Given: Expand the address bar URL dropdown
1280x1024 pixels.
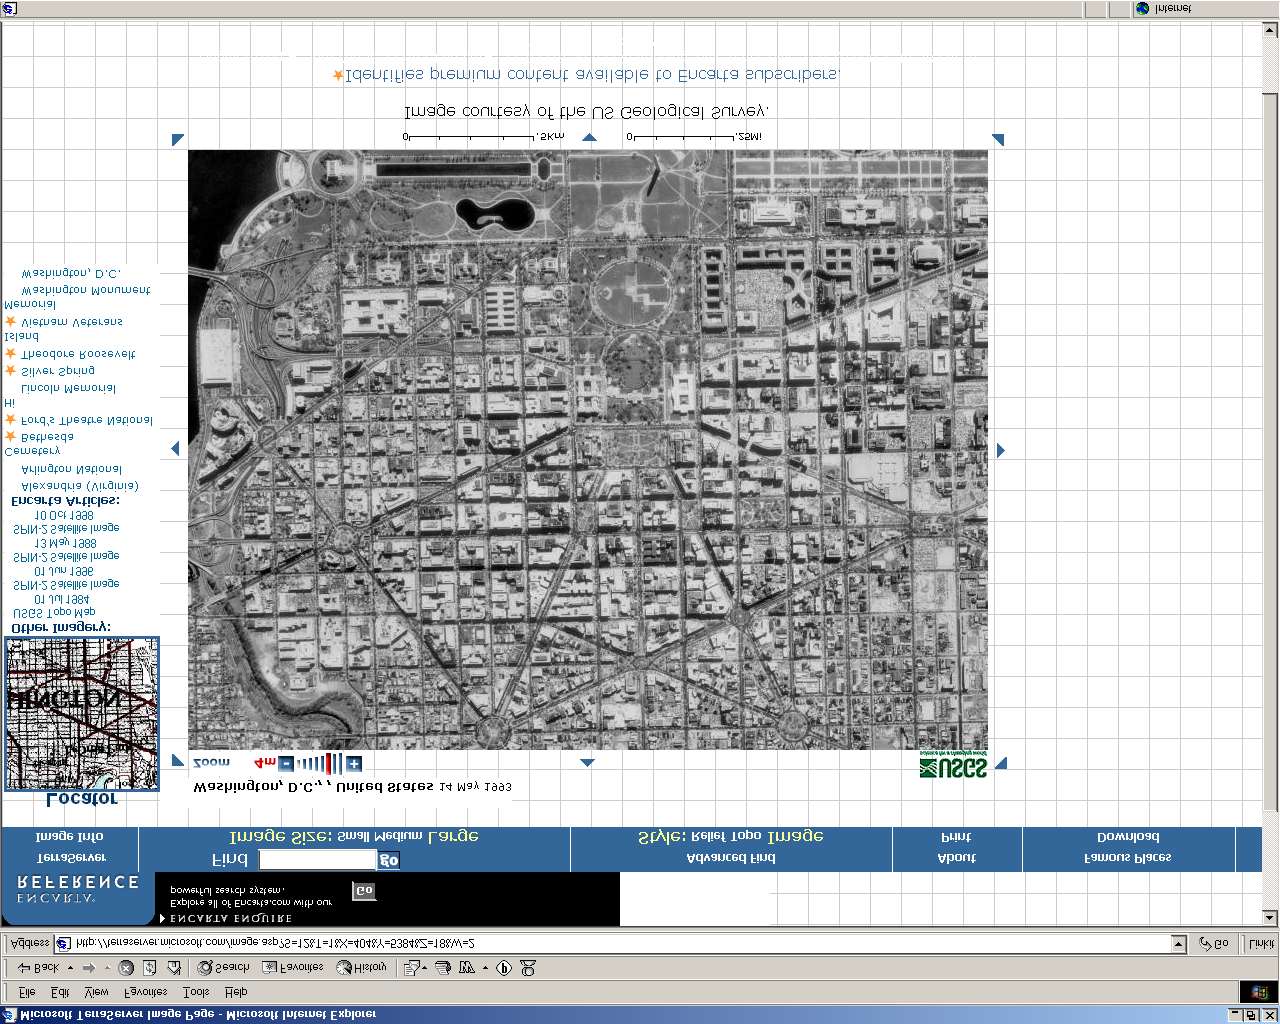Looking at the screenshot, I should coord(1178,943).
